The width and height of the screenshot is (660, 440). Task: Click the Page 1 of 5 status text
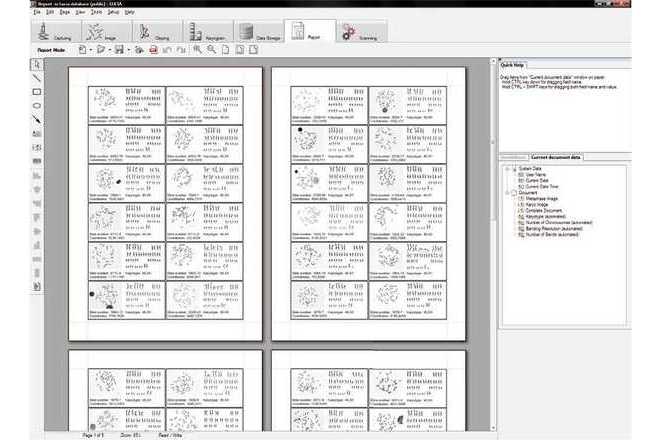(93, 435)
